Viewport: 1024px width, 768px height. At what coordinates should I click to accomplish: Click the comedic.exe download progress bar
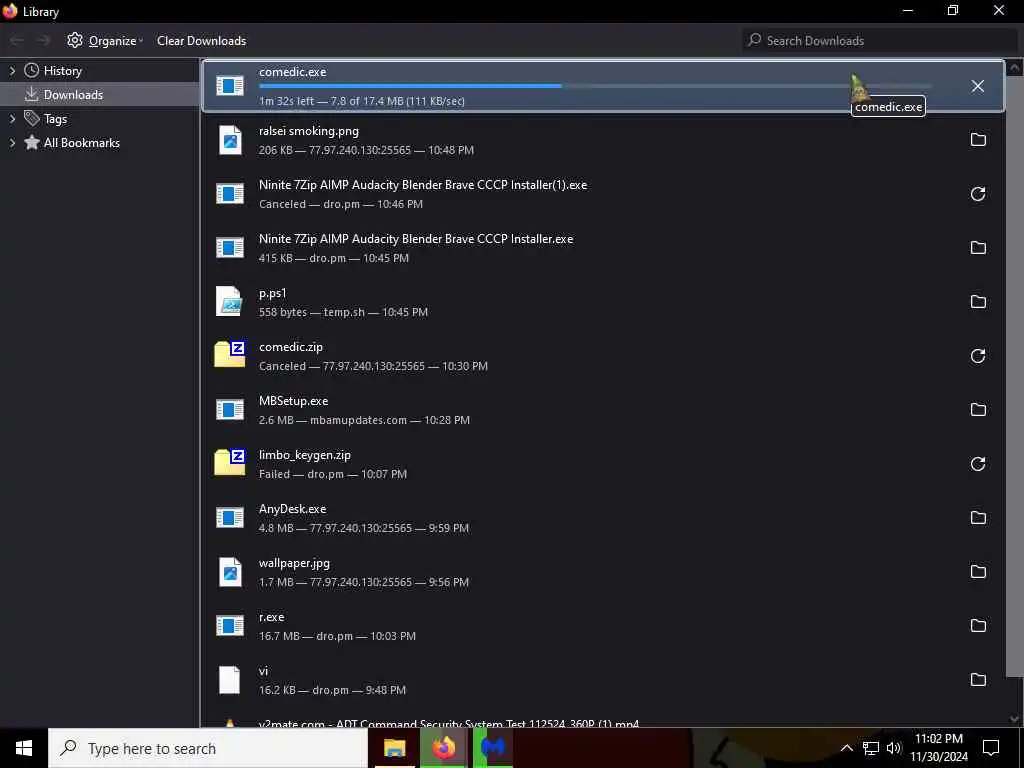click(x=595, y=86)
